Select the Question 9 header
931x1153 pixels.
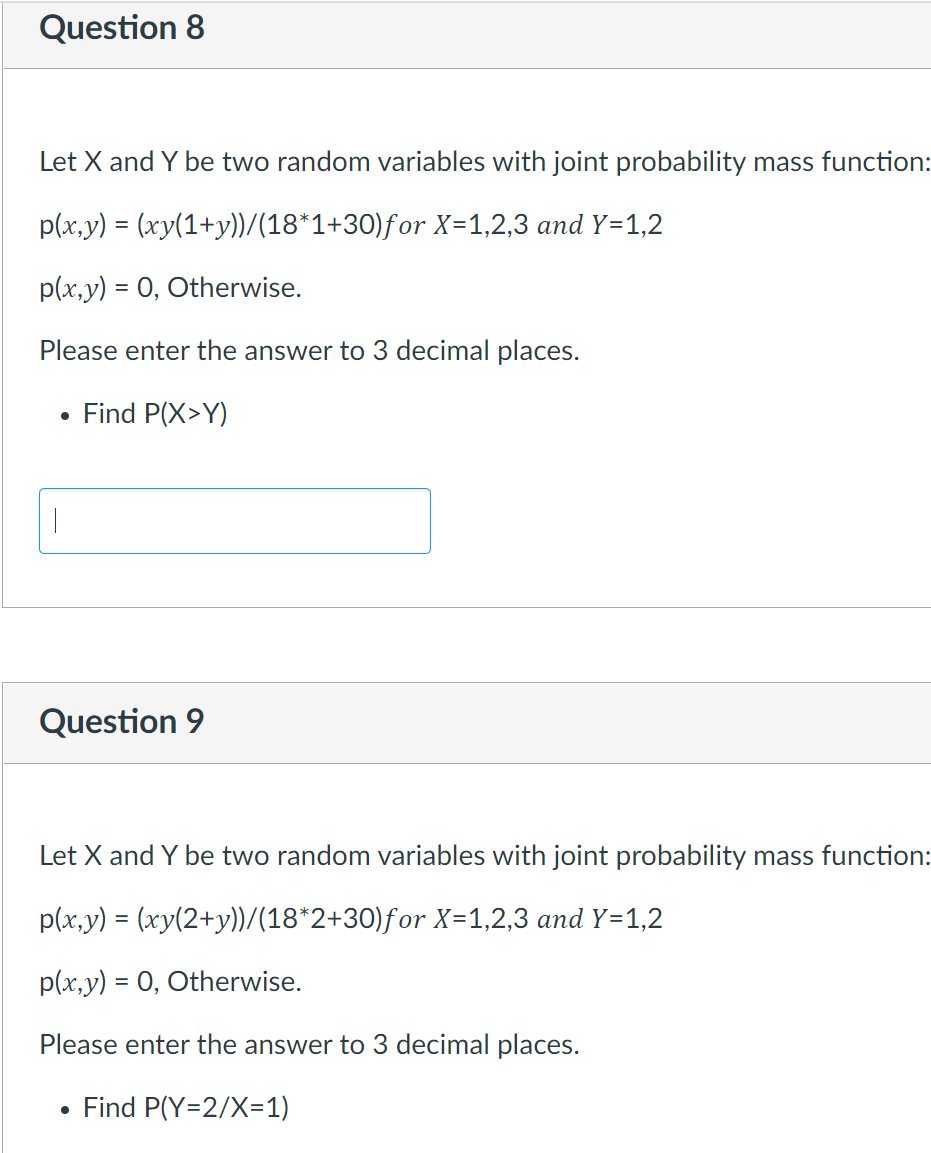pos(122,721)
